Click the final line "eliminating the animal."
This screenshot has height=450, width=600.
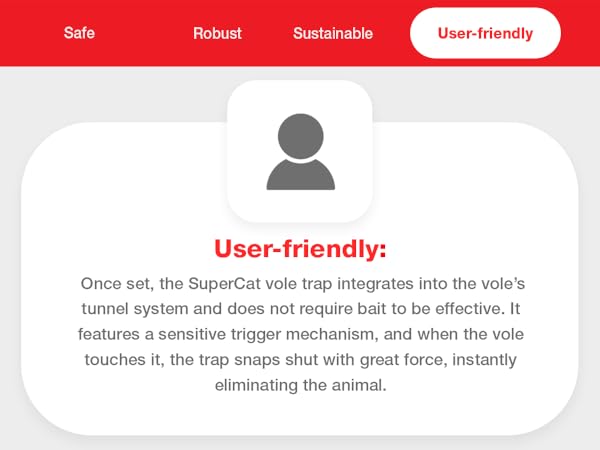301,385
